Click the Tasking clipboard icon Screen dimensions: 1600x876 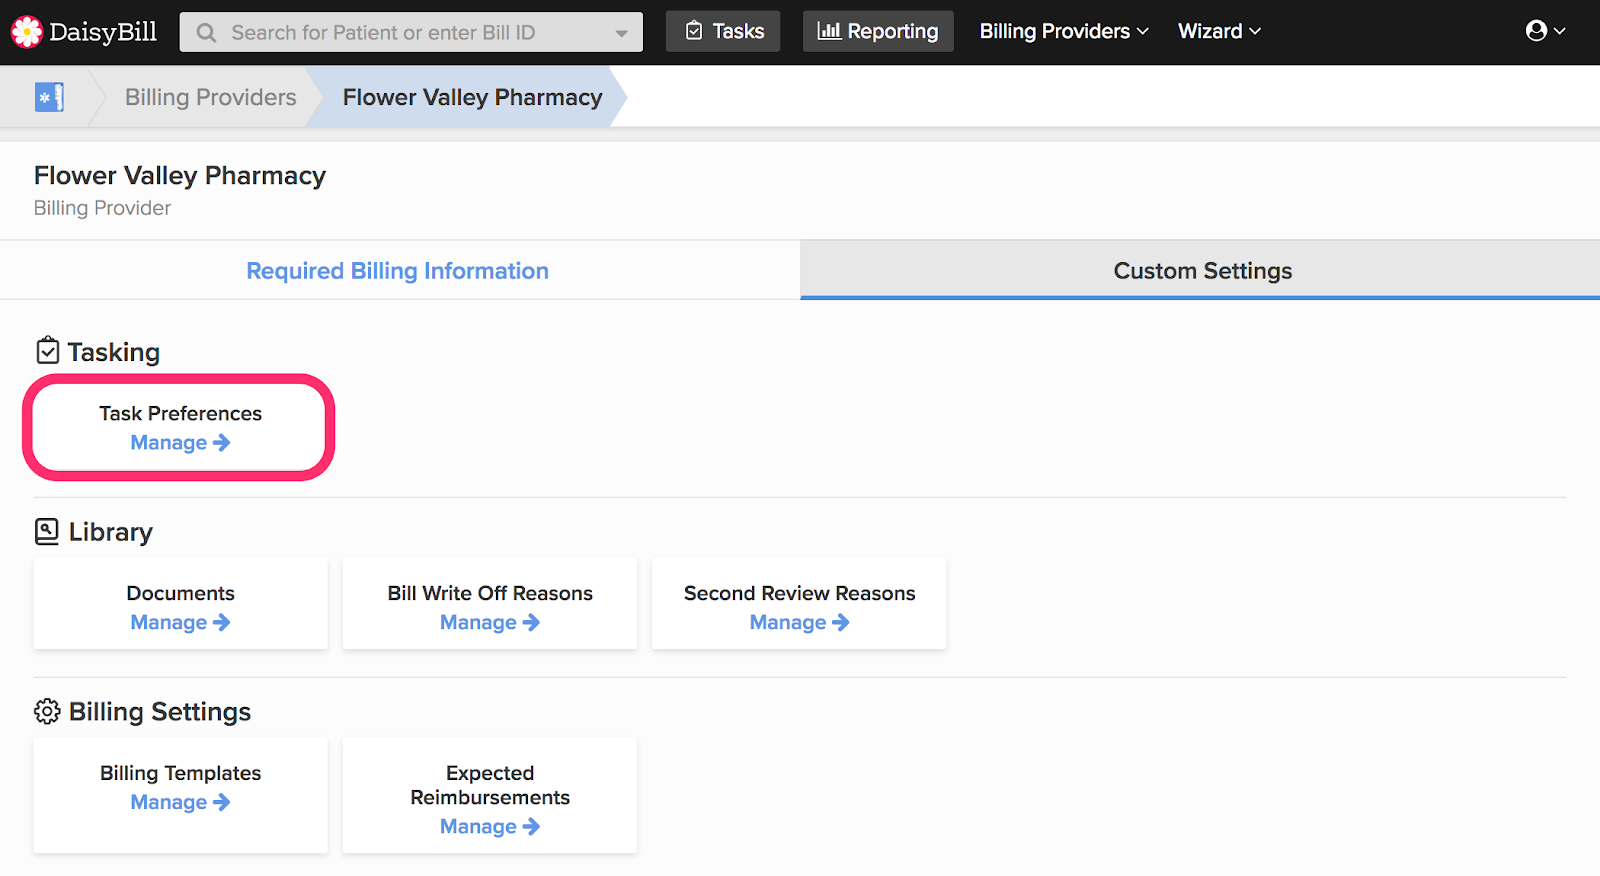[x=47, y=351]
